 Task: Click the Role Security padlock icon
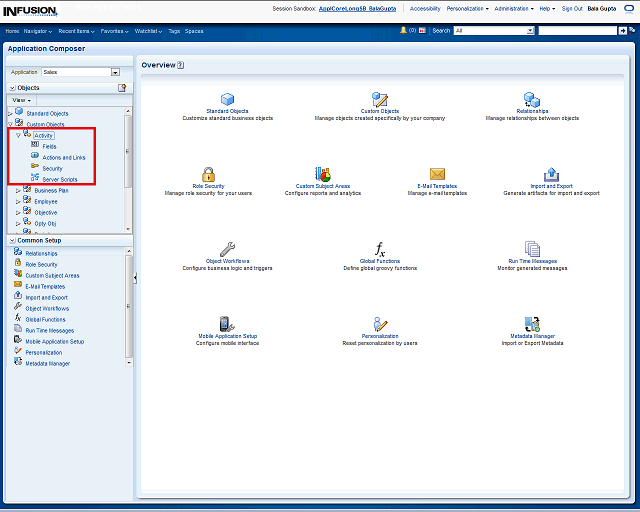208,174
